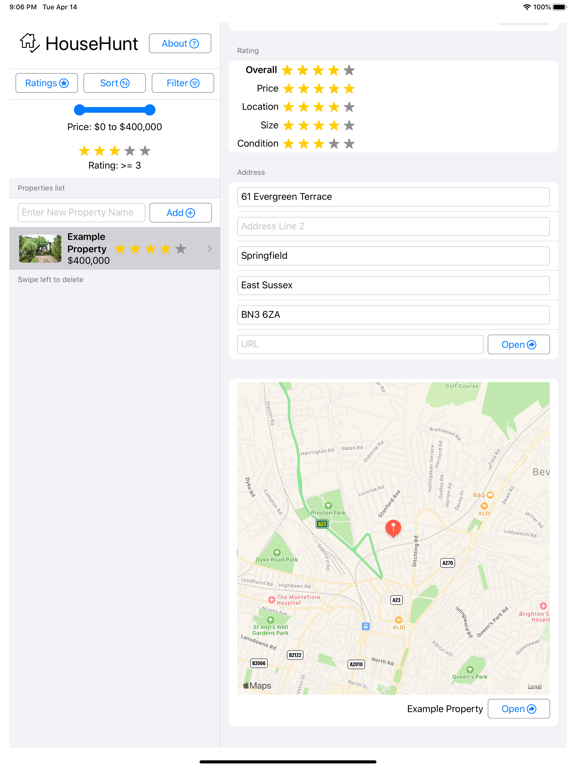576x768 pixels.
Task: Focus the Enter New Property Name field
Action: click(81, 213)
